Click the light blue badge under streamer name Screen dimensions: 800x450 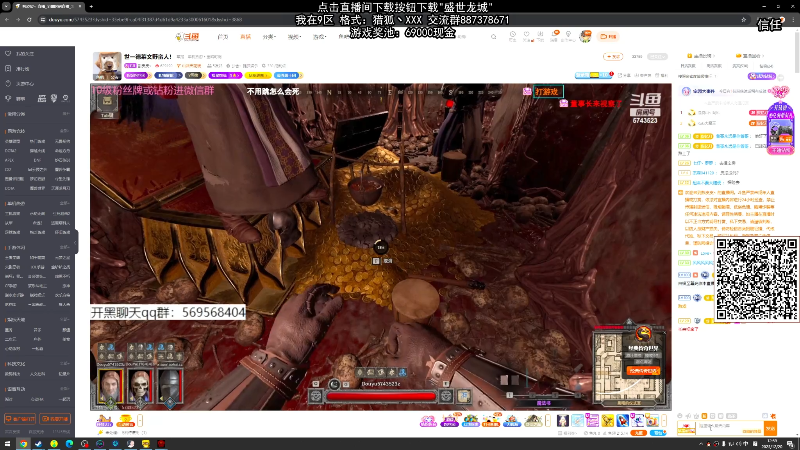click(x=286, y=76)
